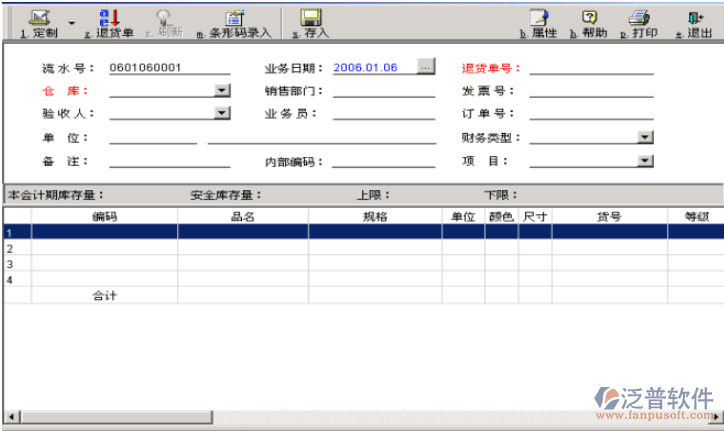This screenshot has width=724, height=431.
Task: Click the 货号 column header
Action: pos(609,216)
